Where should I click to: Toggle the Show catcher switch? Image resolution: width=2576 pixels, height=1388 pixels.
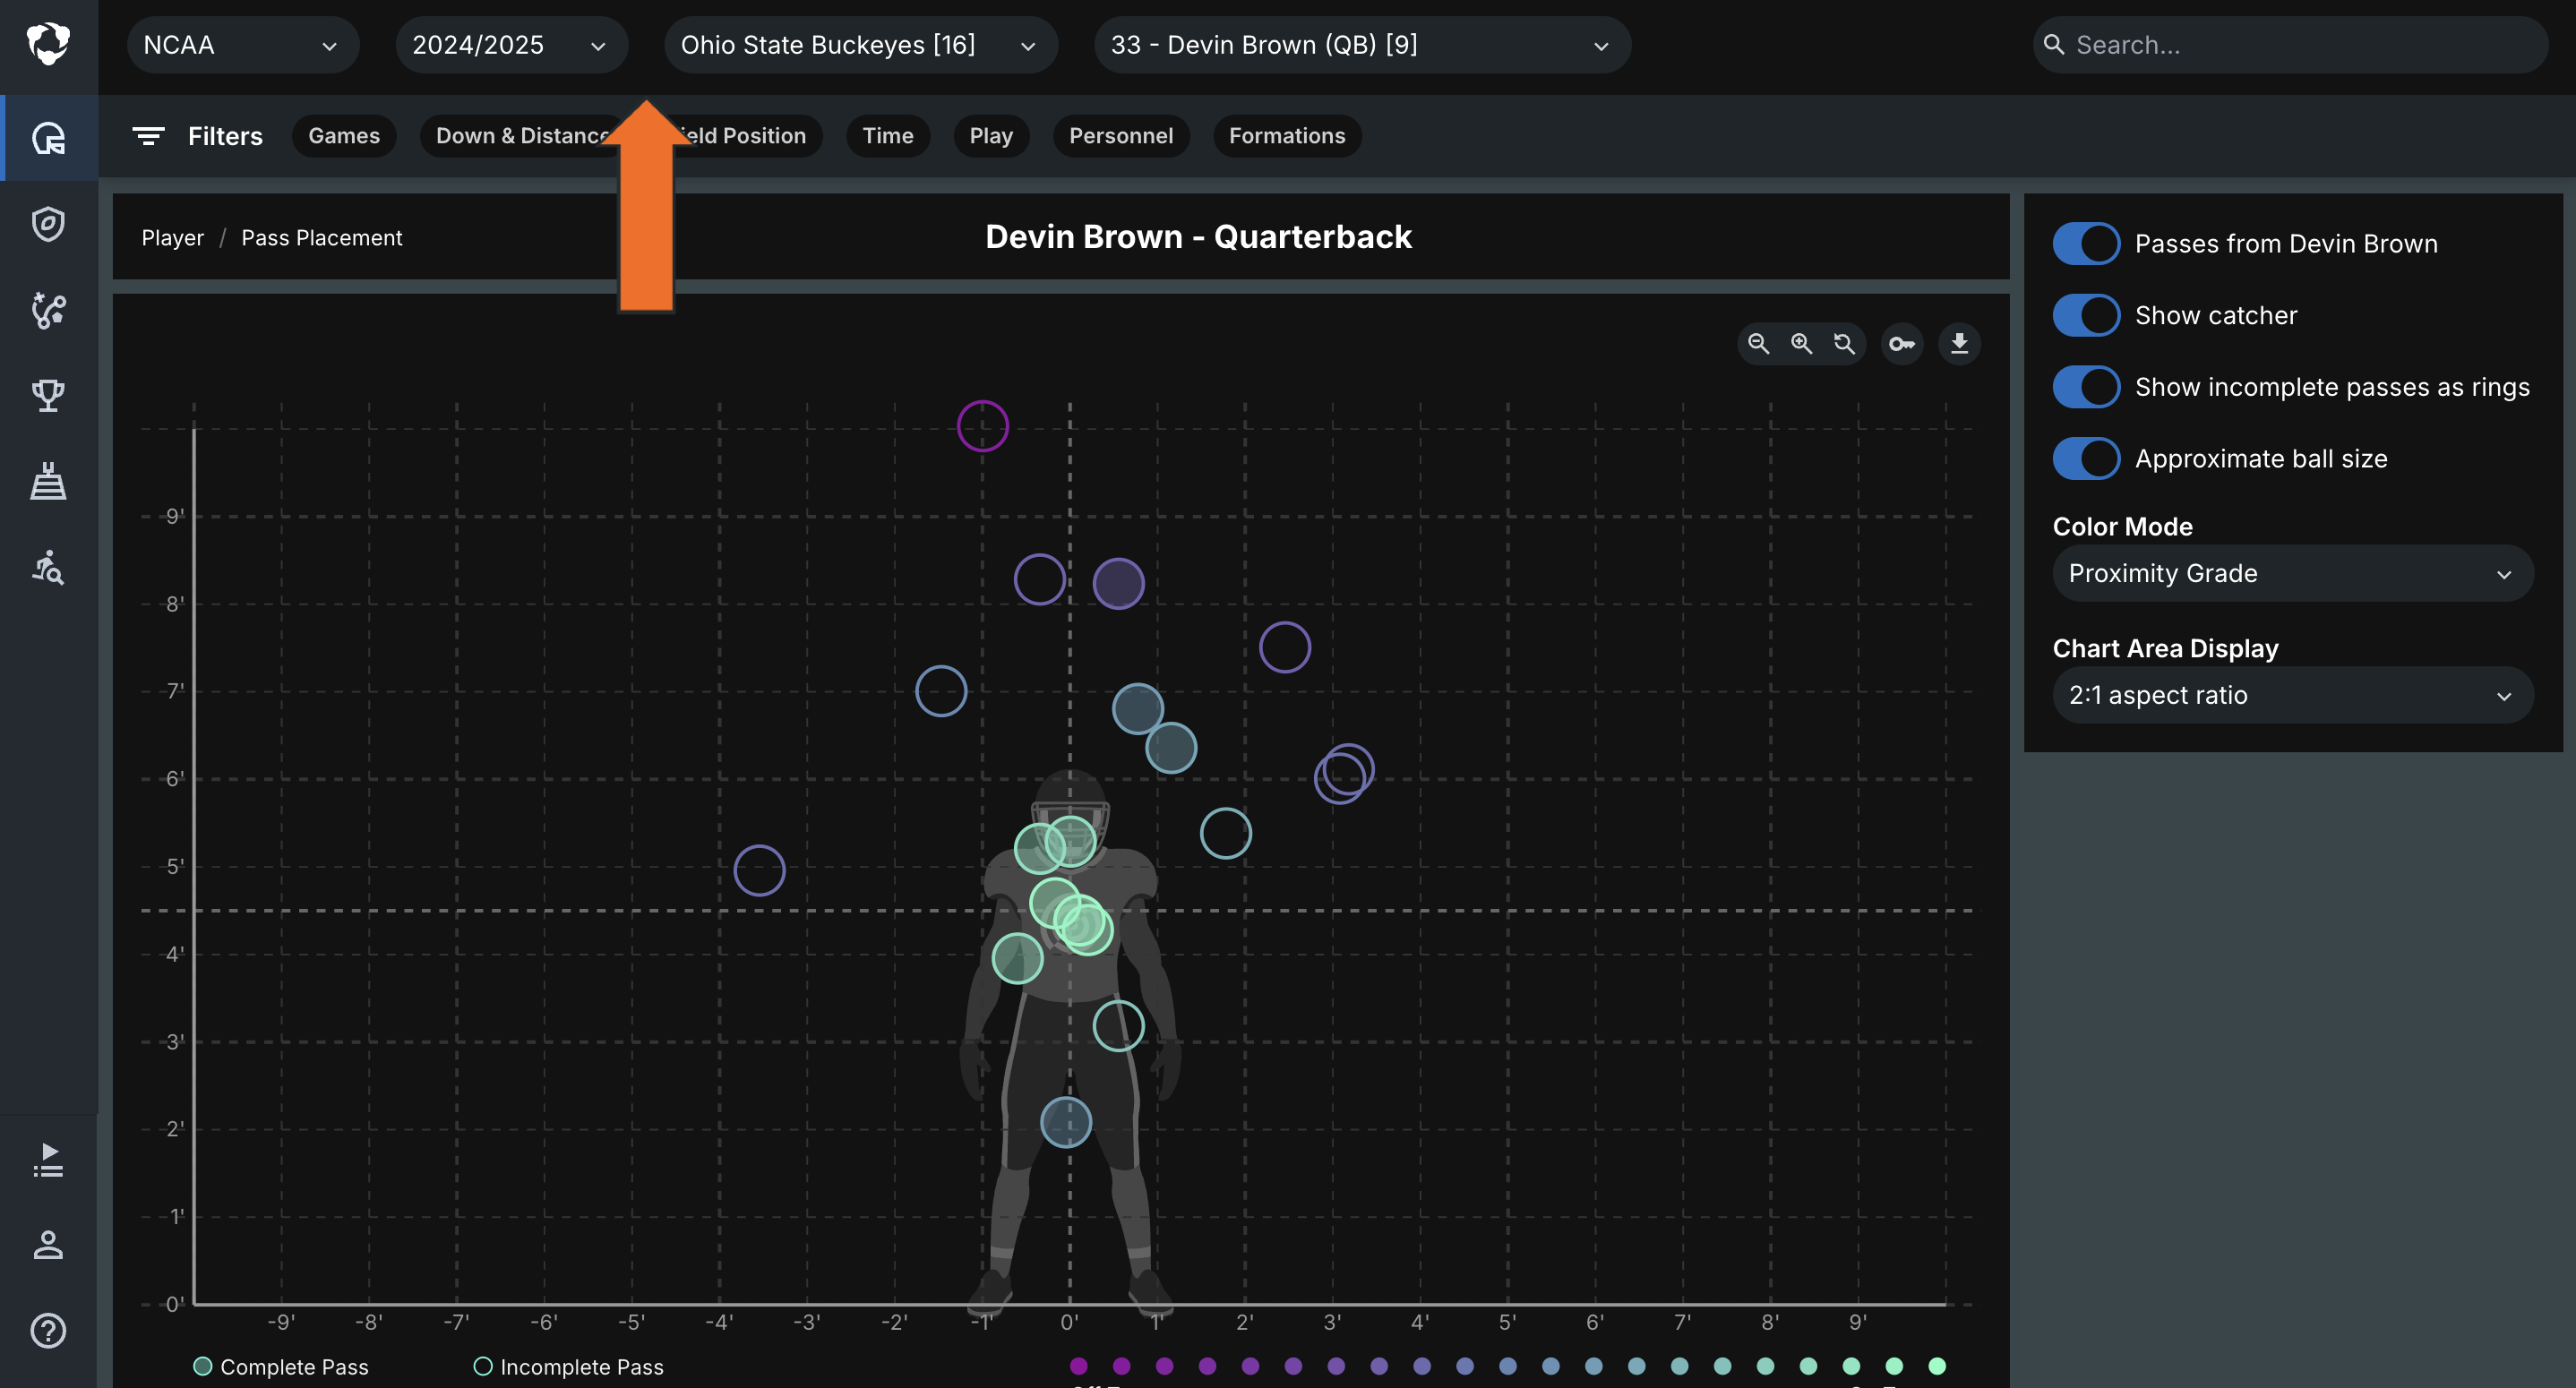click(x=2086, y=316)
